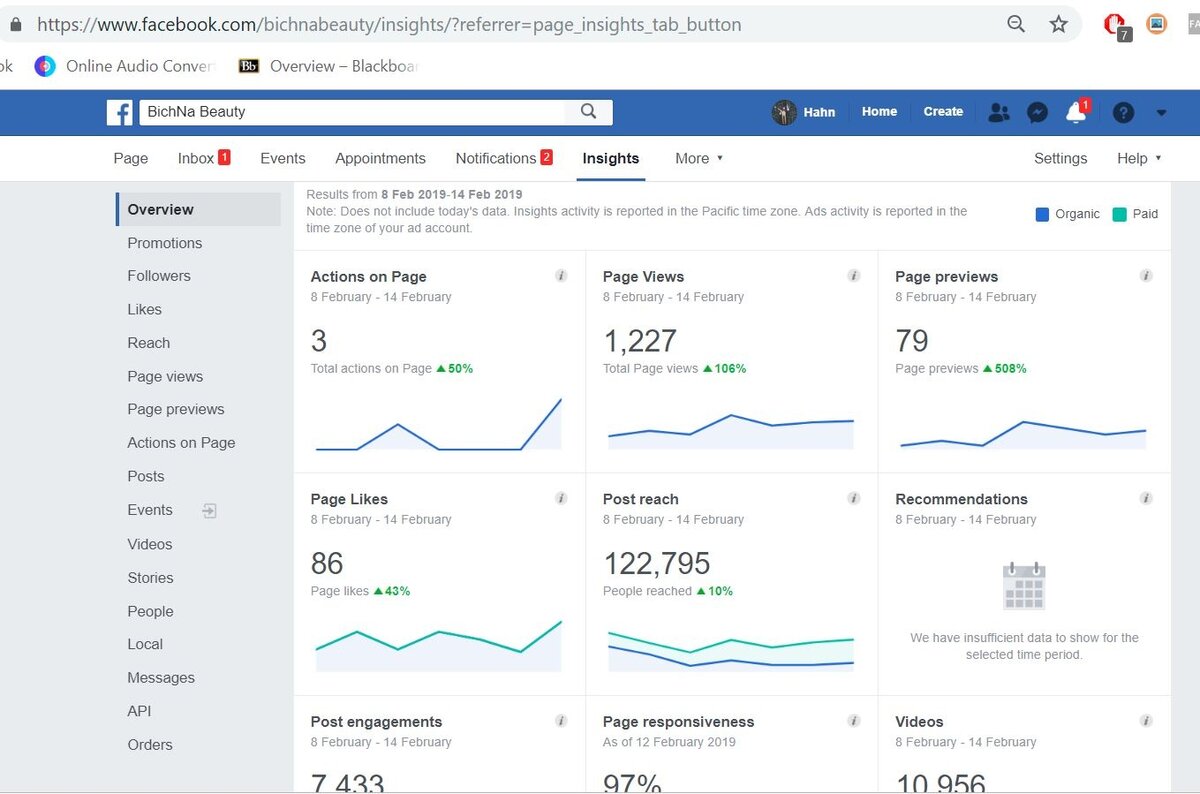The height and width of the screenshot is (794, 1200).
Task: Click the info icon on Page Views card
Action: [x=853, y=276]
